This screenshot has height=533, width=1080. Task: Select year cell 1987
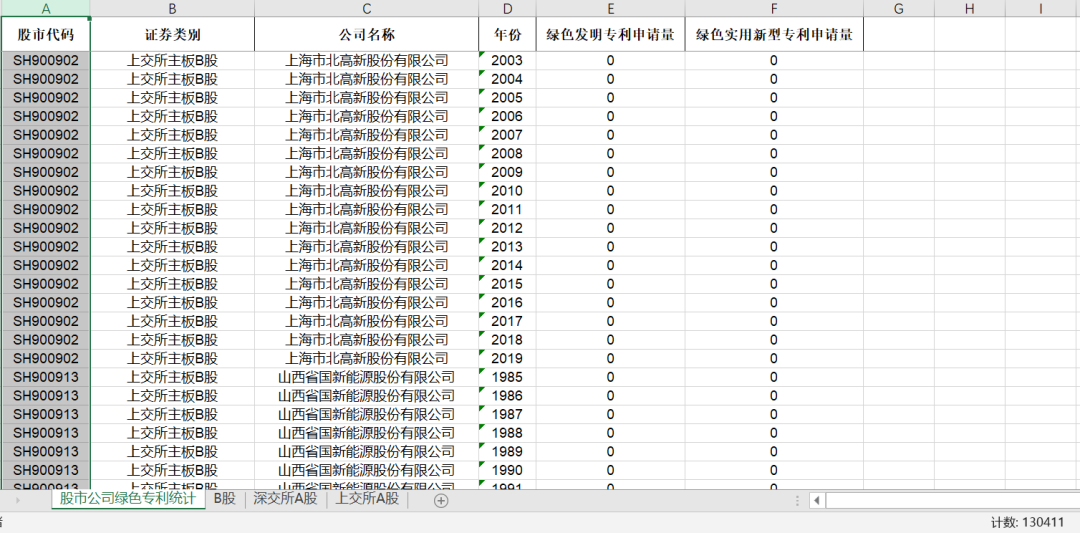[x=508, y=414]
